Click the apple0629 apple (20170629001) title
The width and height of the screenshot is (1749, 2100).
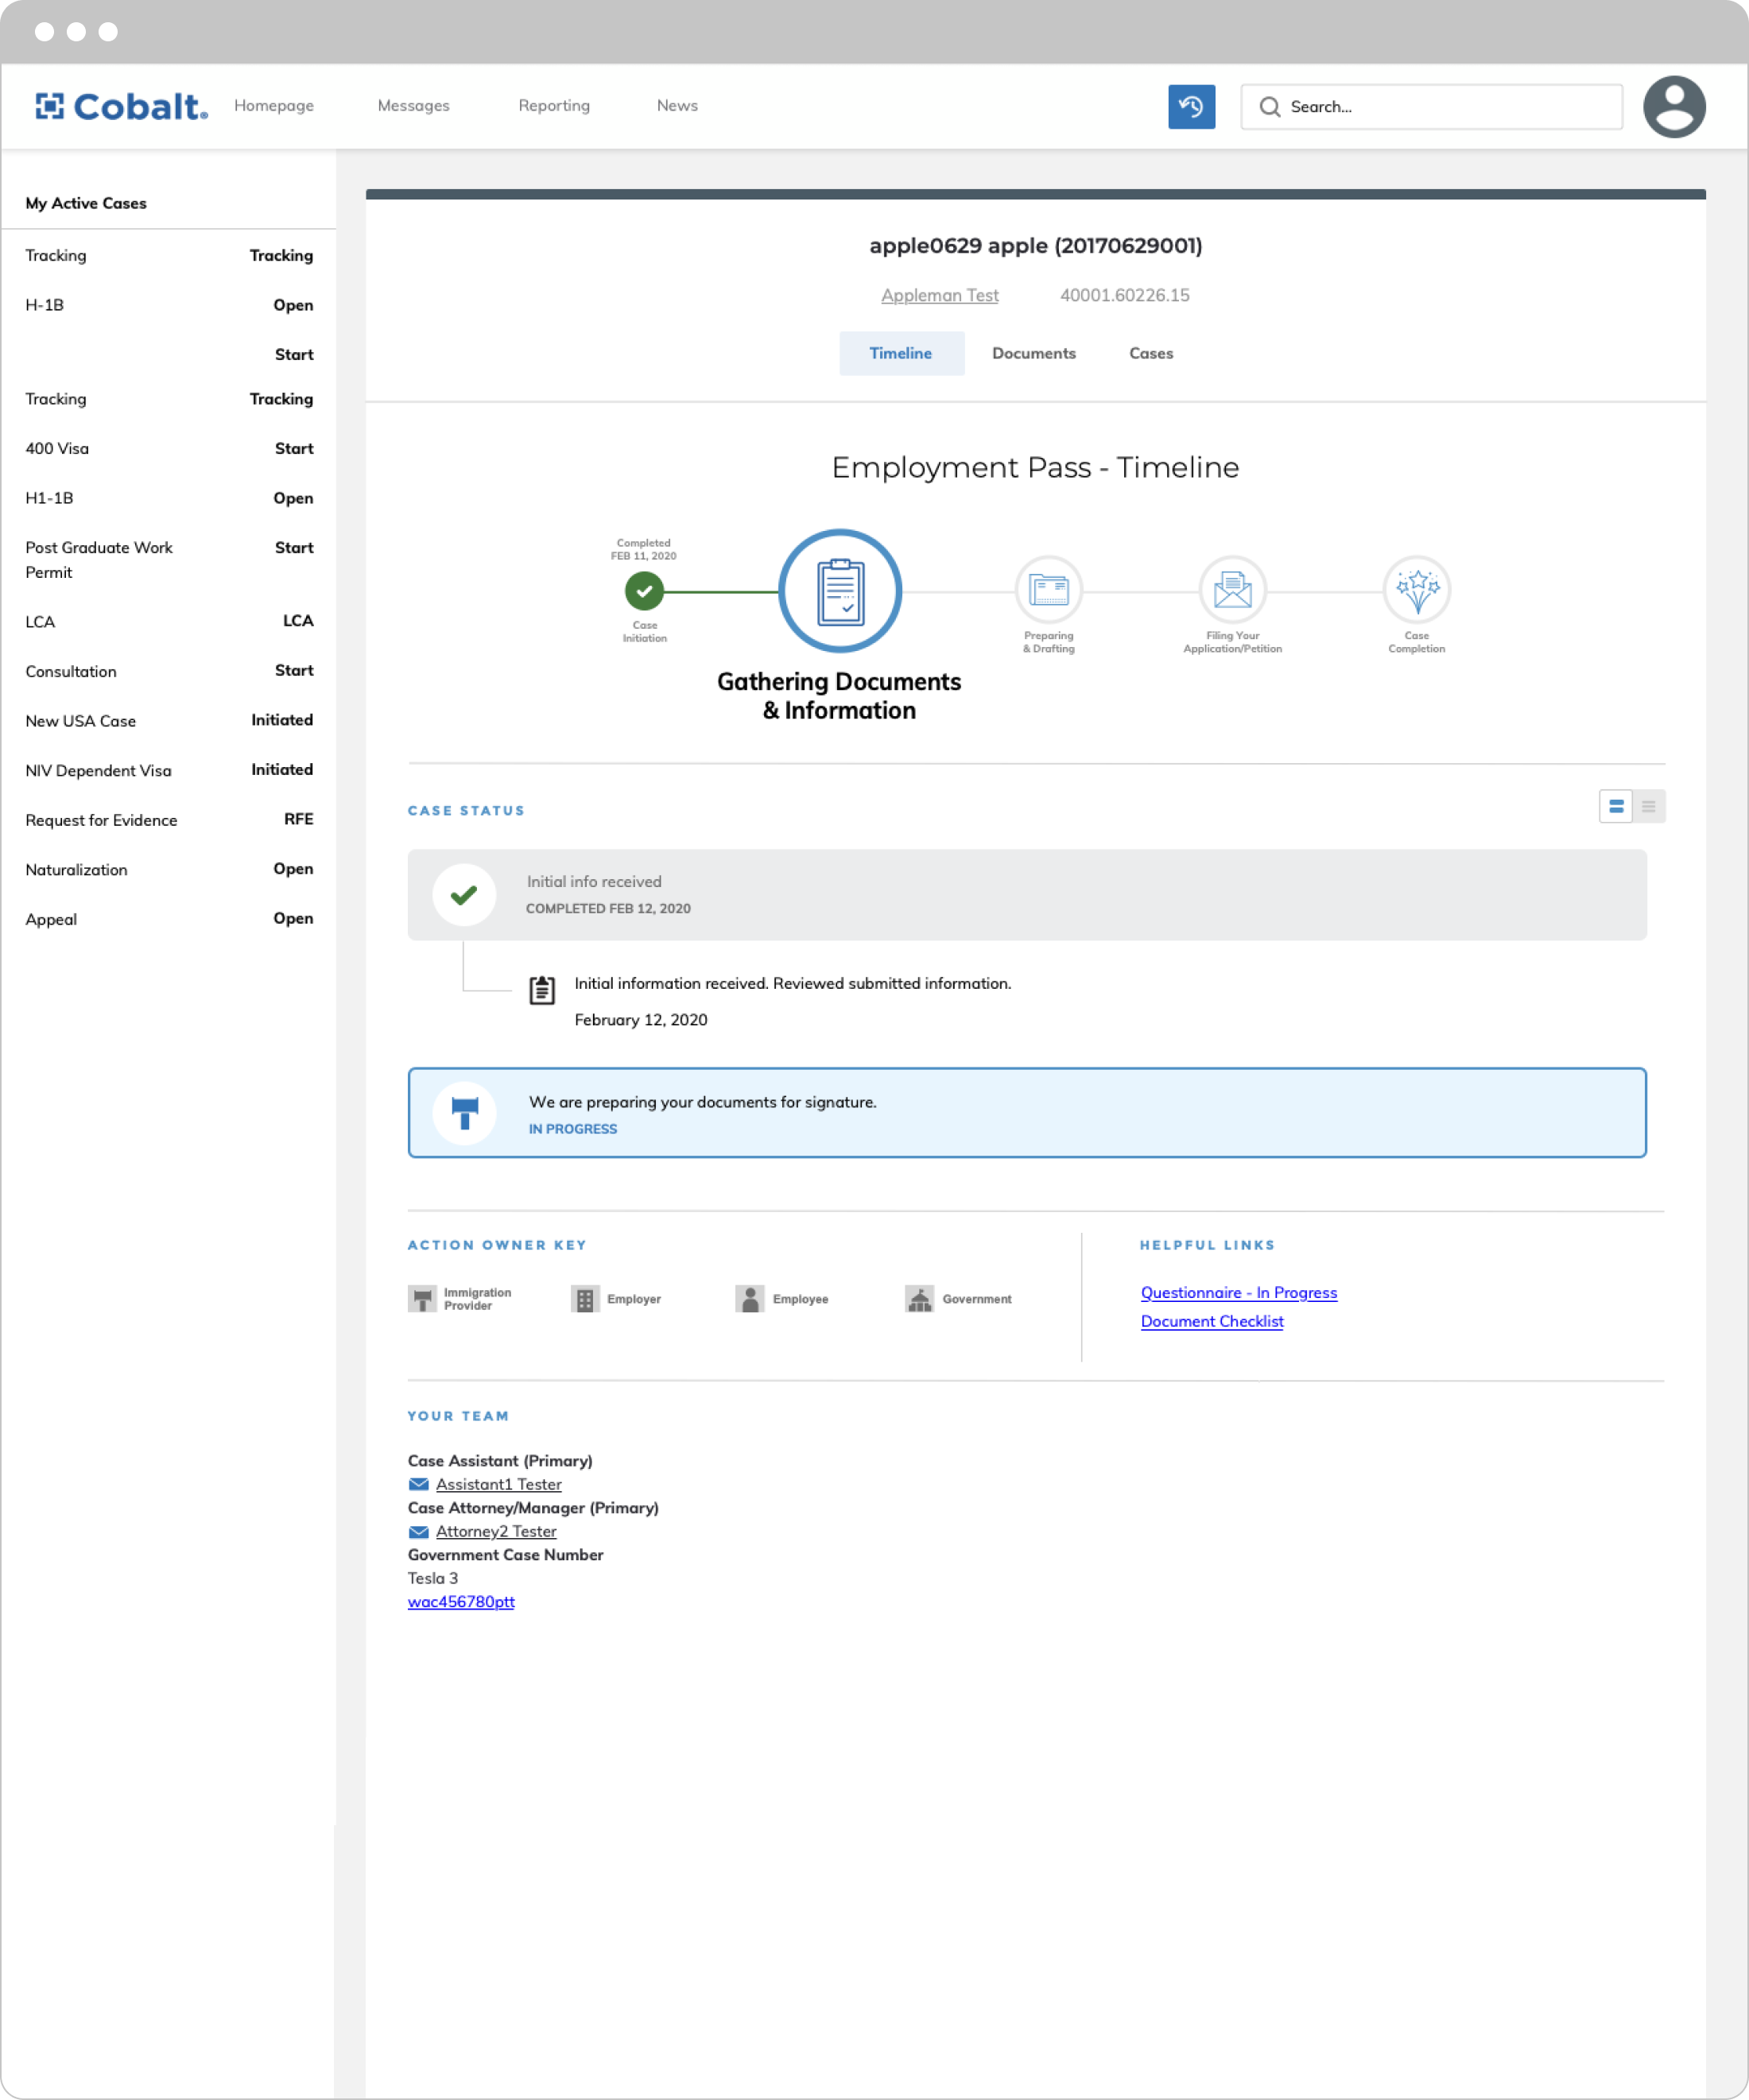(x=1035, y=246)
